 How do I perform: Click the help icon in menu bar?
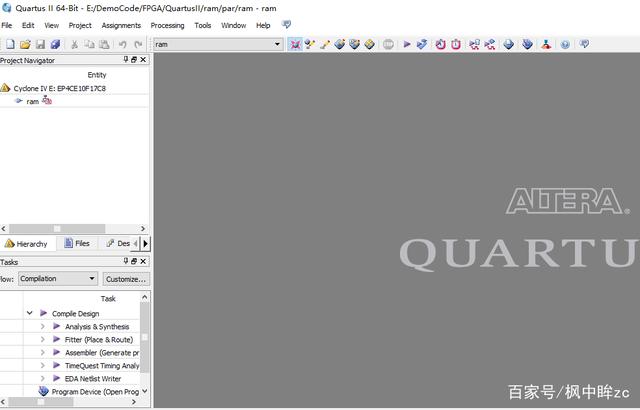287,24
